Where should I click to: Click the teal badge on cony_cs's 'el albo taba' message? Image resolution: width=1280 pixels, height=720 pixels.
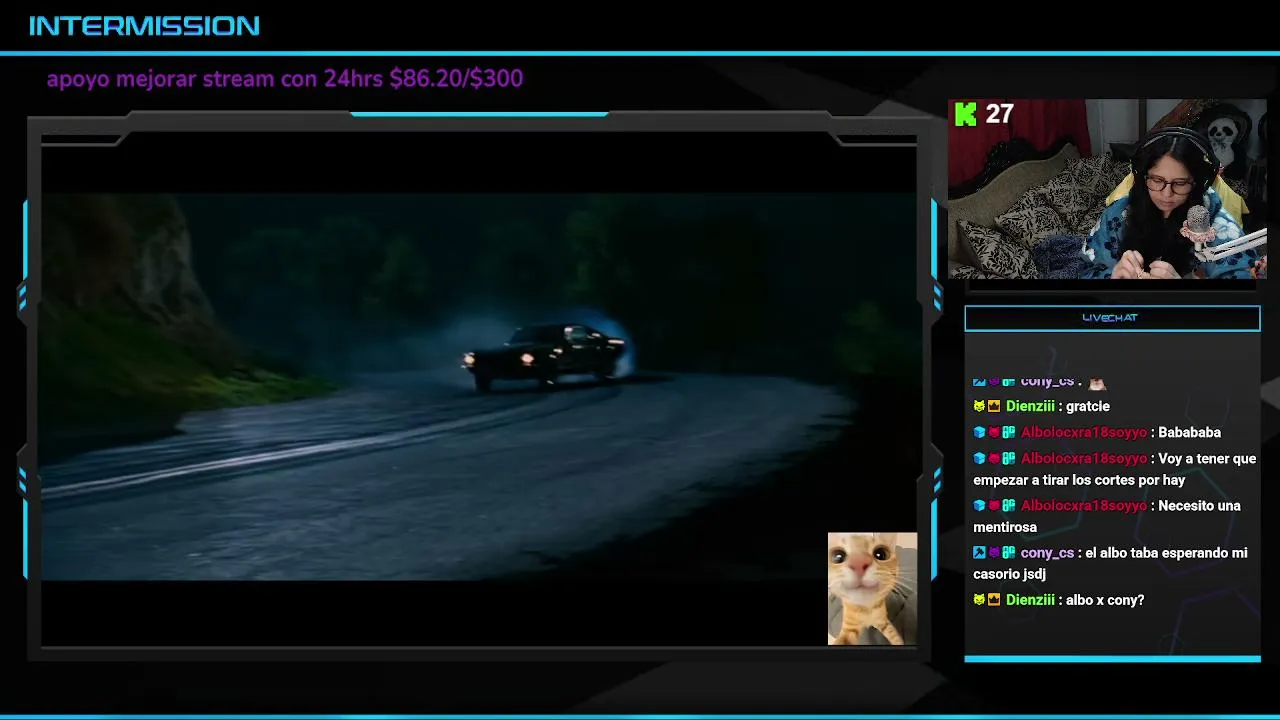[1009, 552]
